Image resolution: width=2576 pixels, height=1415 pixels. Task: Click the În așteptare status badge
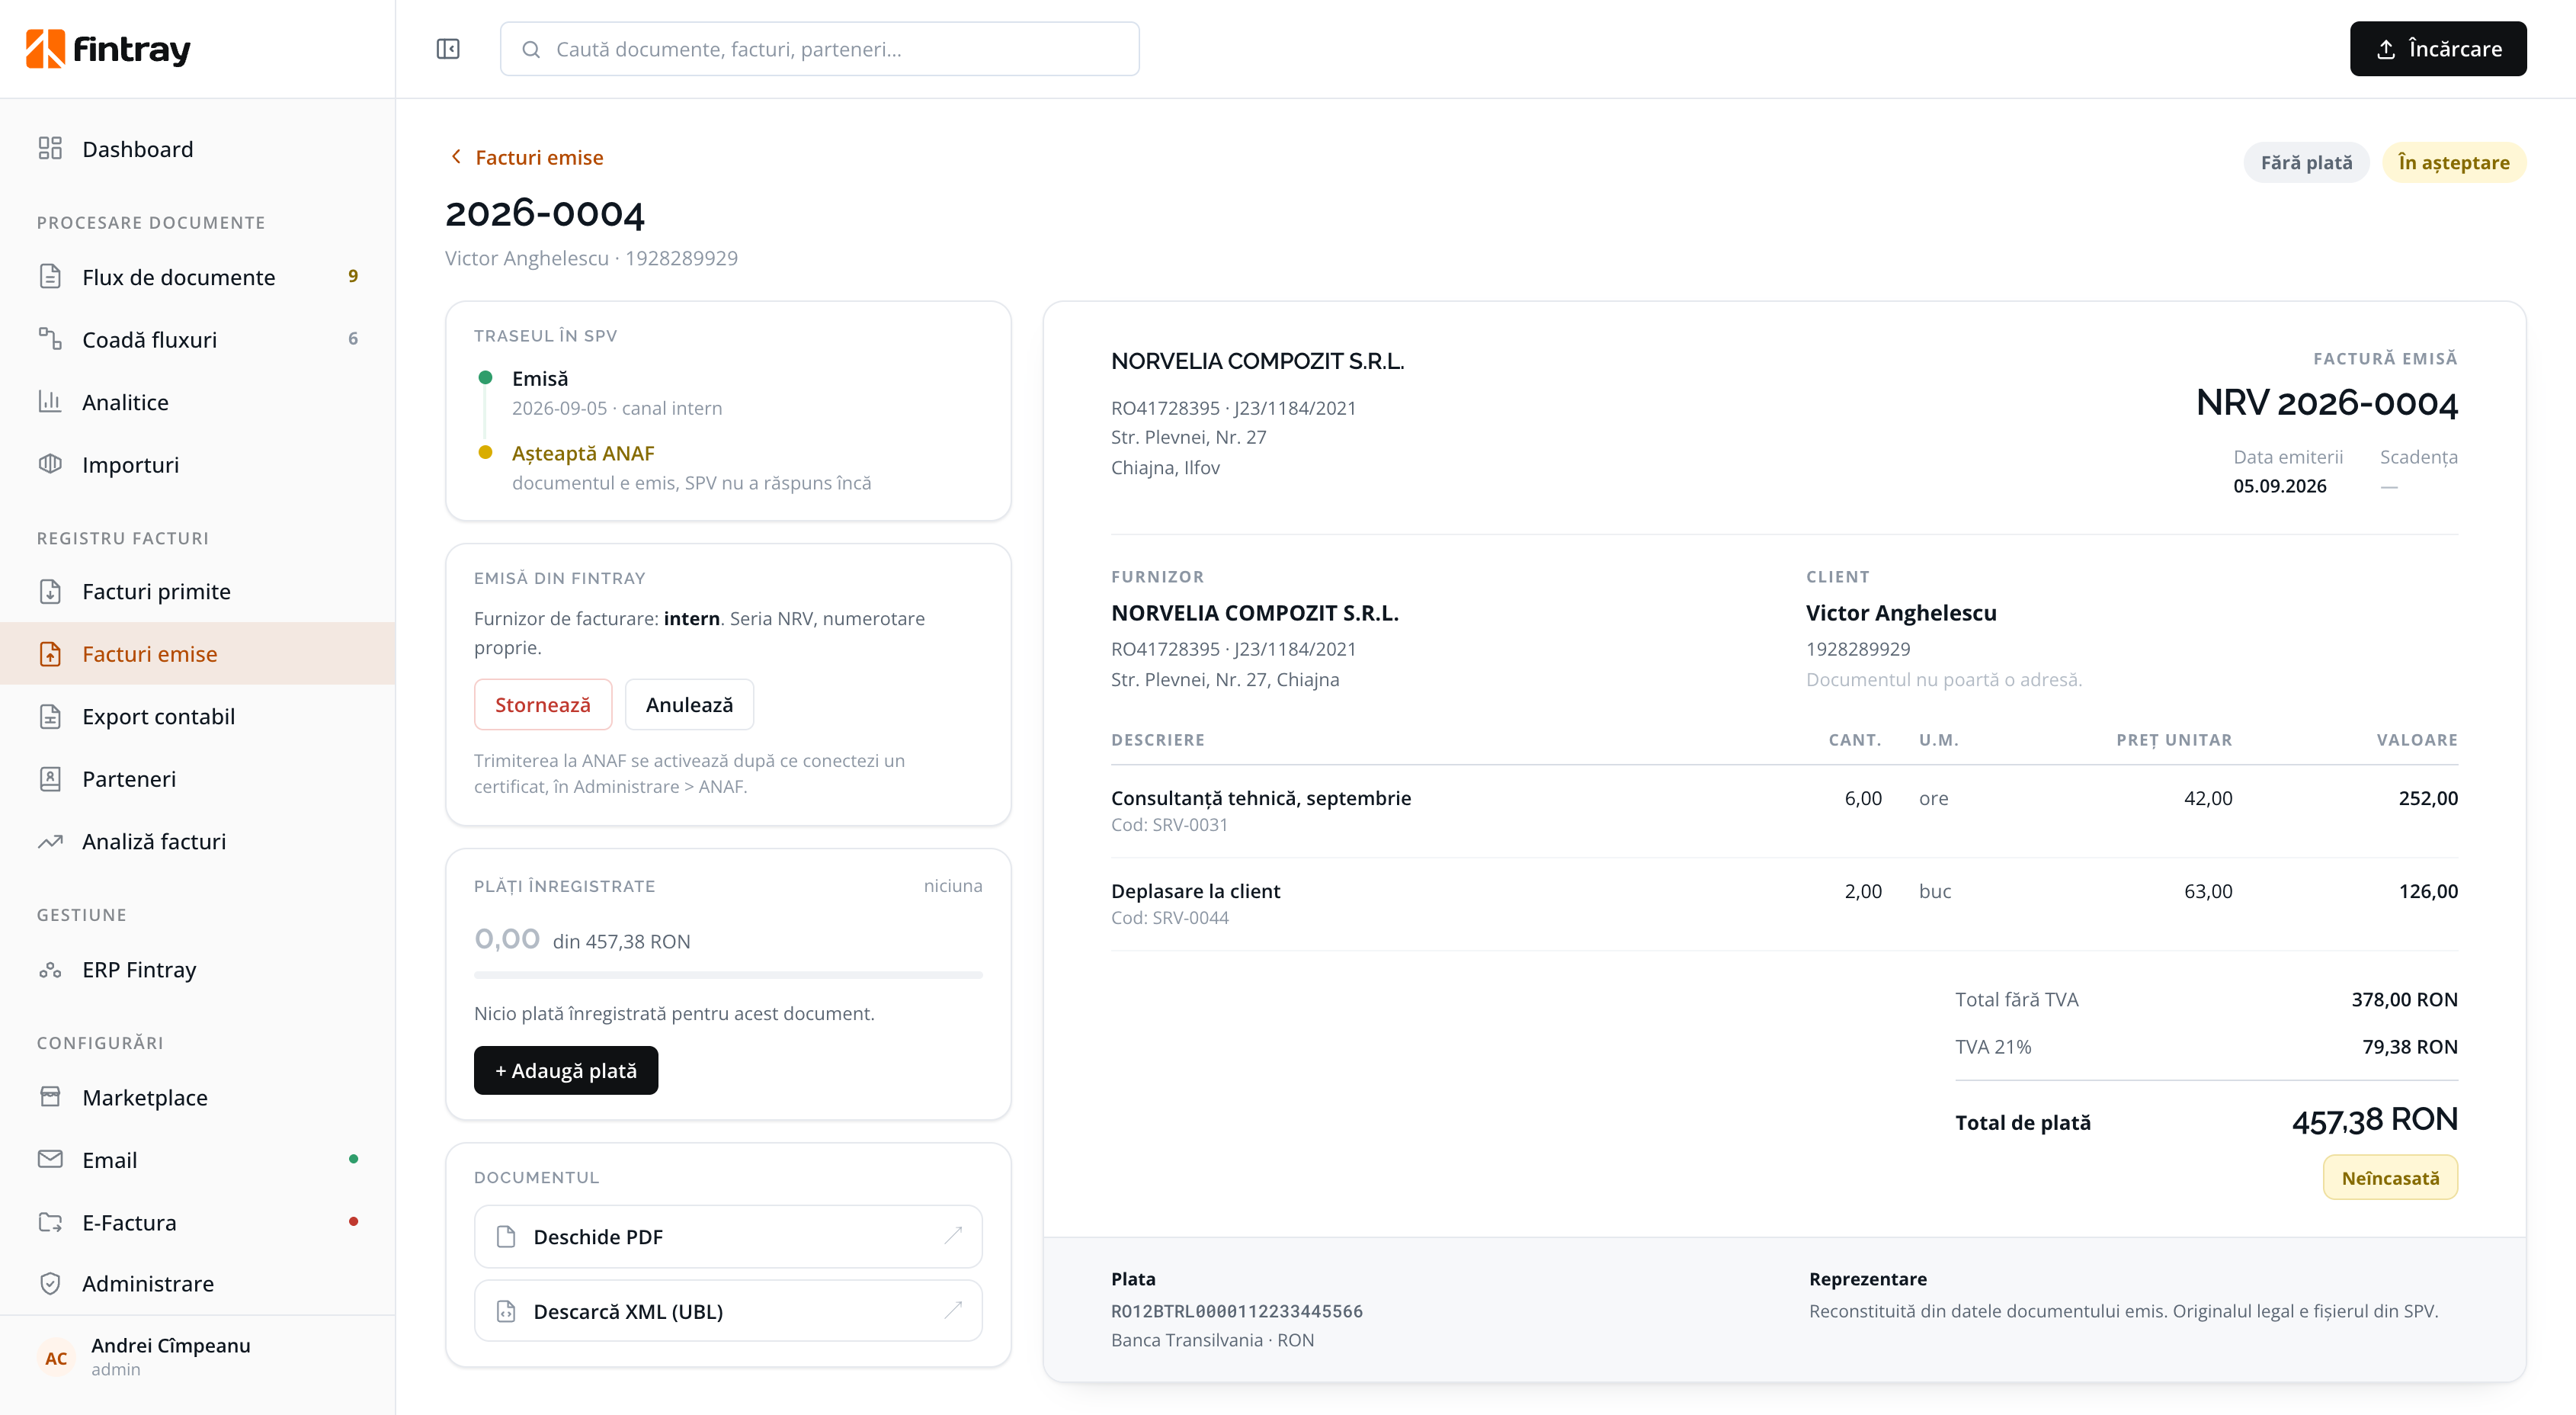click(x=2454, y=162)
